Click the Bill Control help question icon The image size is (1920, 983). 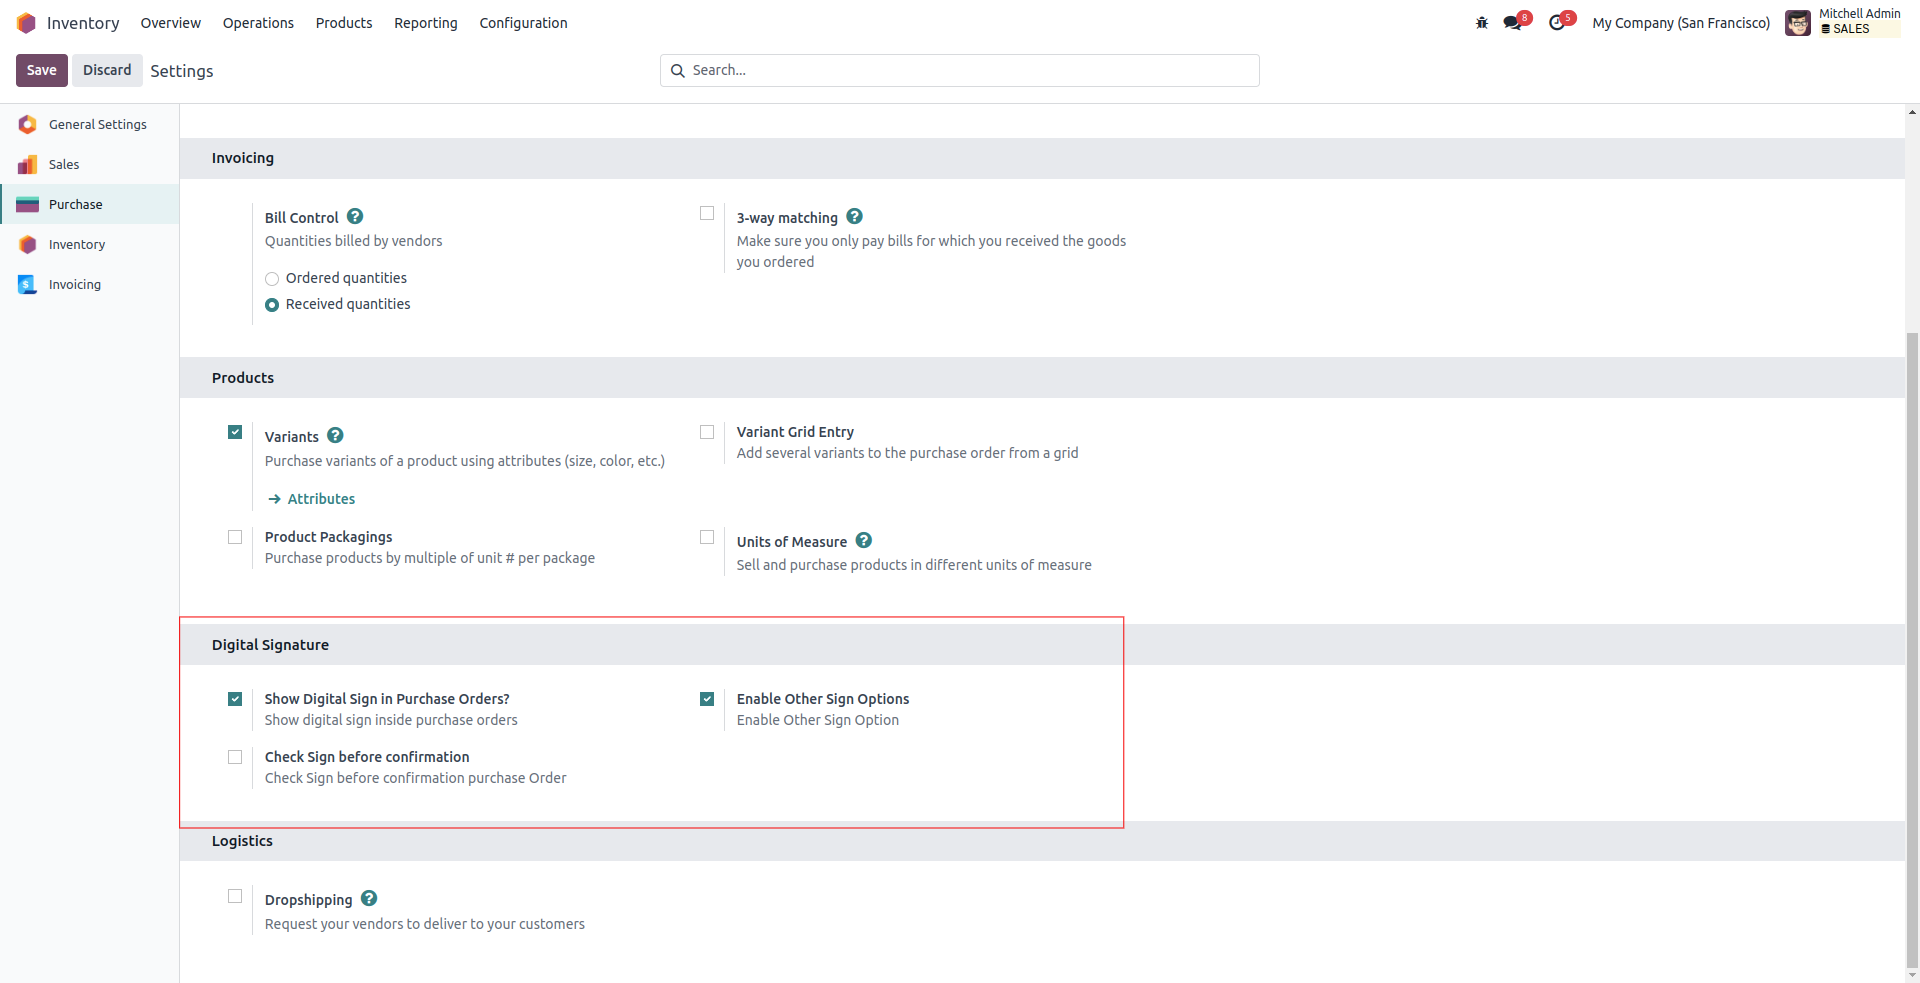pos(355,217)
